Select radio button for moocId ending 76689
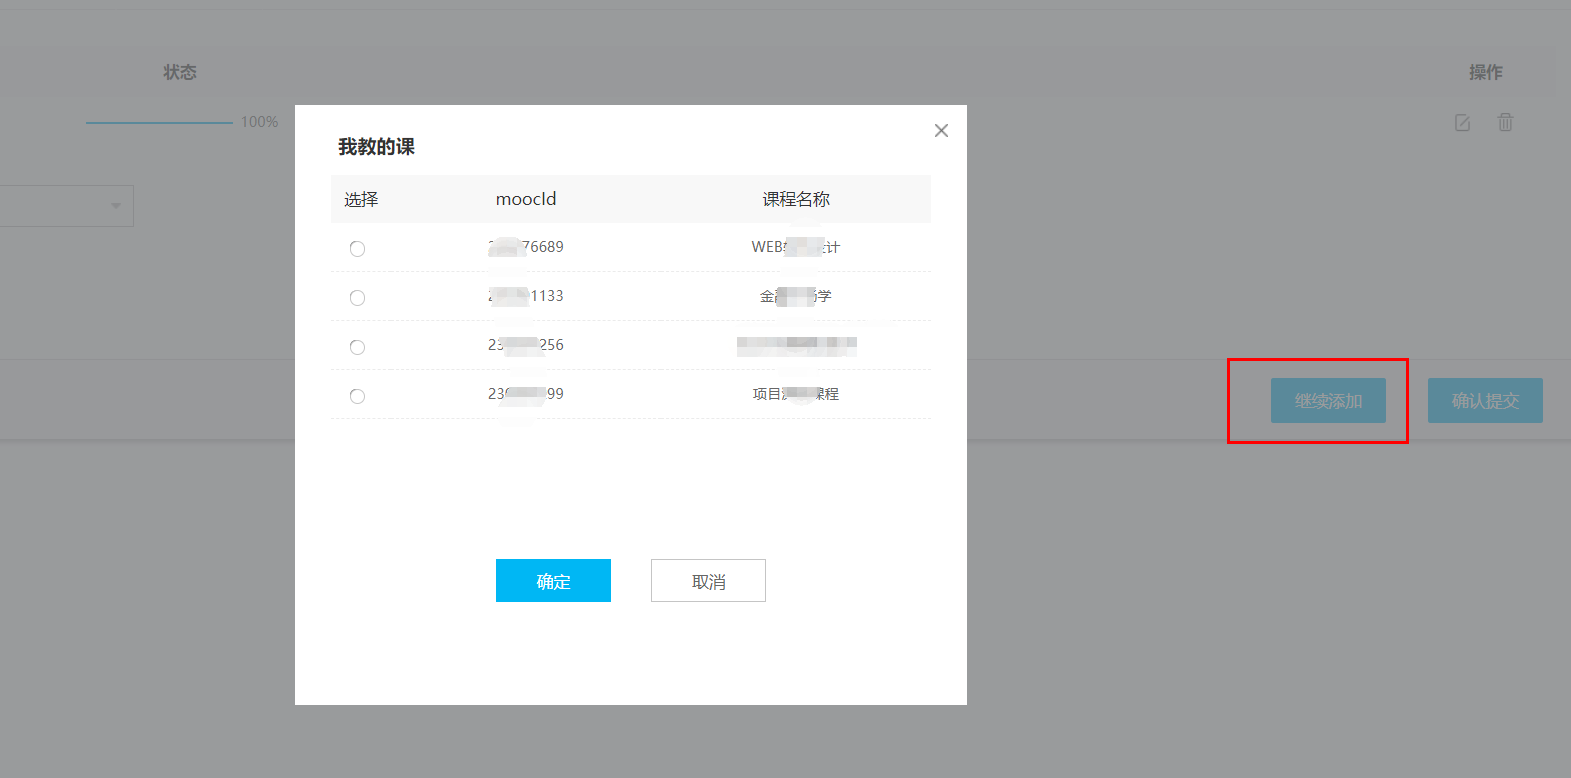 coord(357,249)
